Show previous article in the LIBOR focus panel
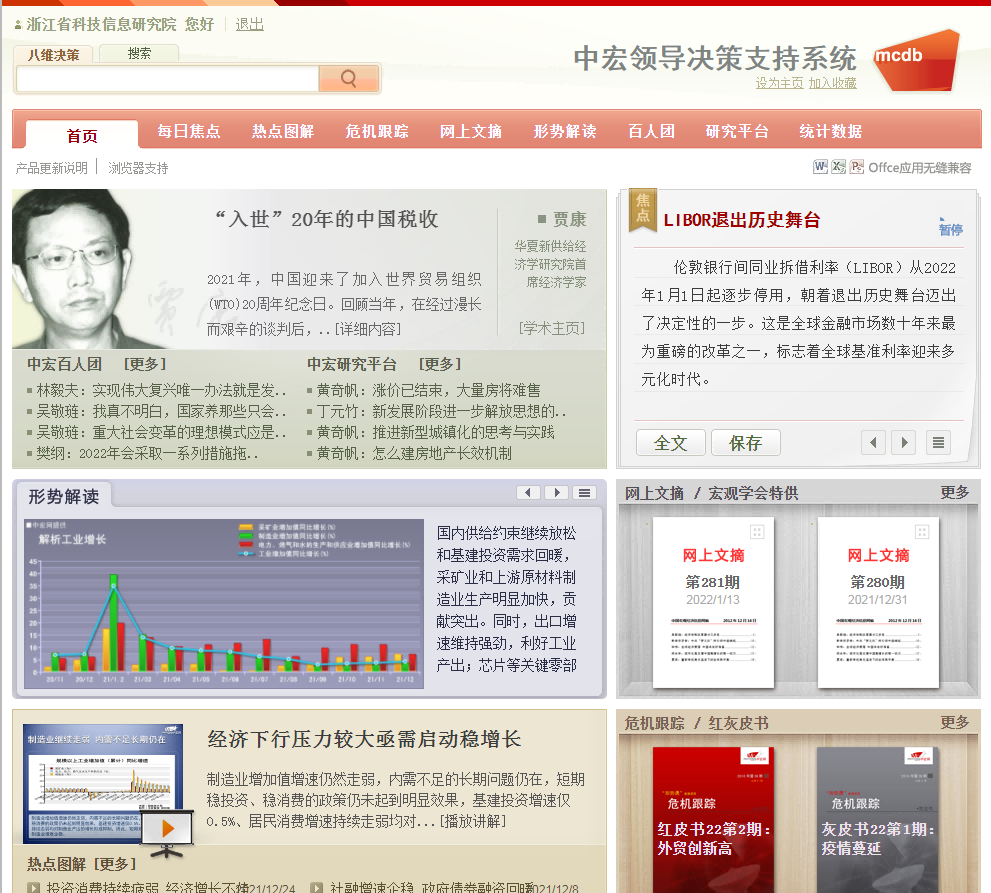Image resolution: width=991 pixels, height=893 pixels. 874,442
